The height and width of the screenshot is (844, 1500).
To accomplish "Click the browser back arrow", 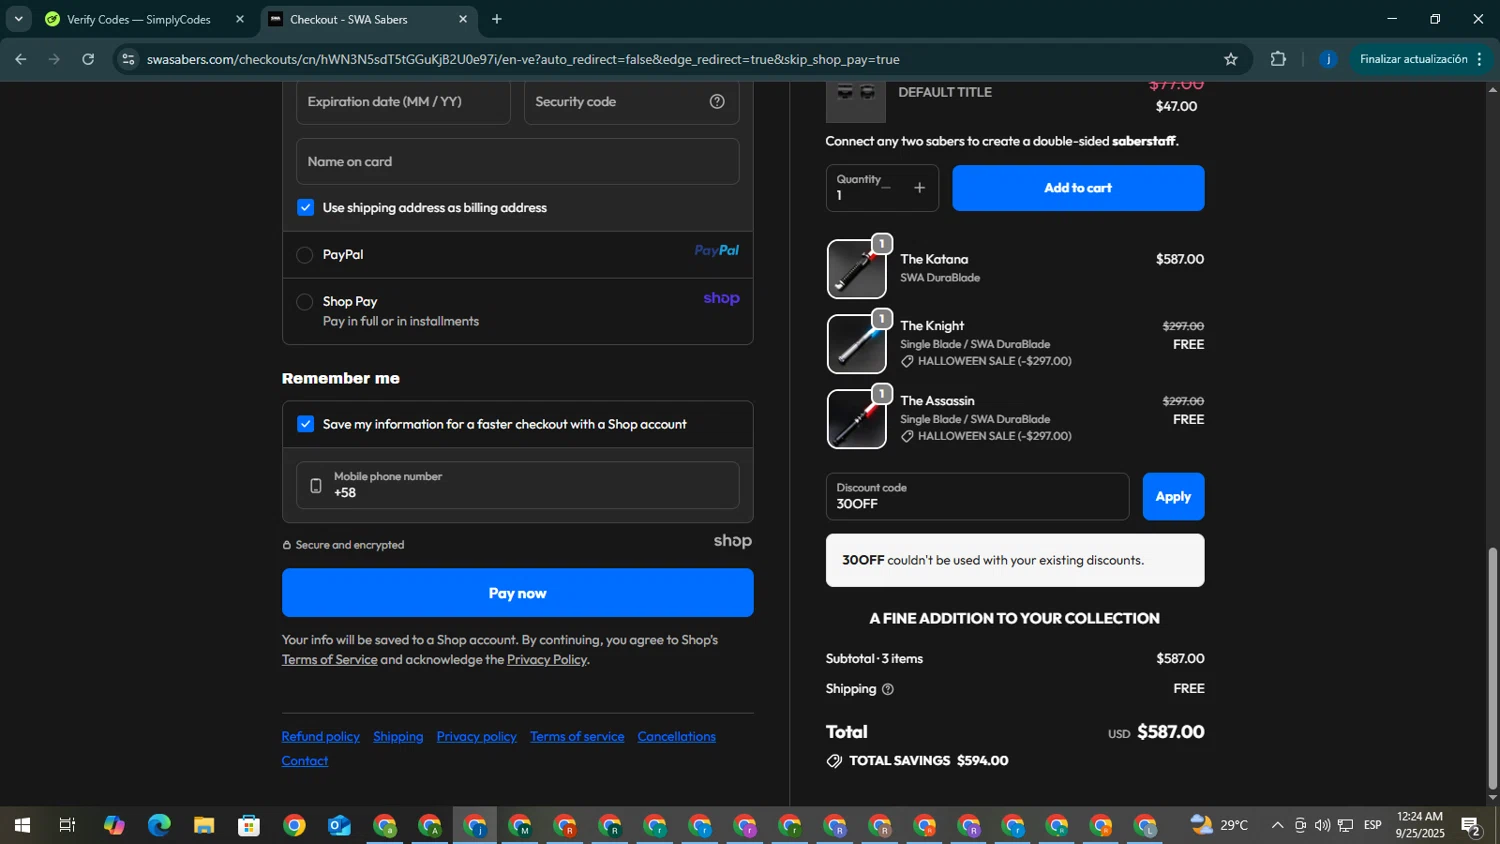I will [20, 59].
